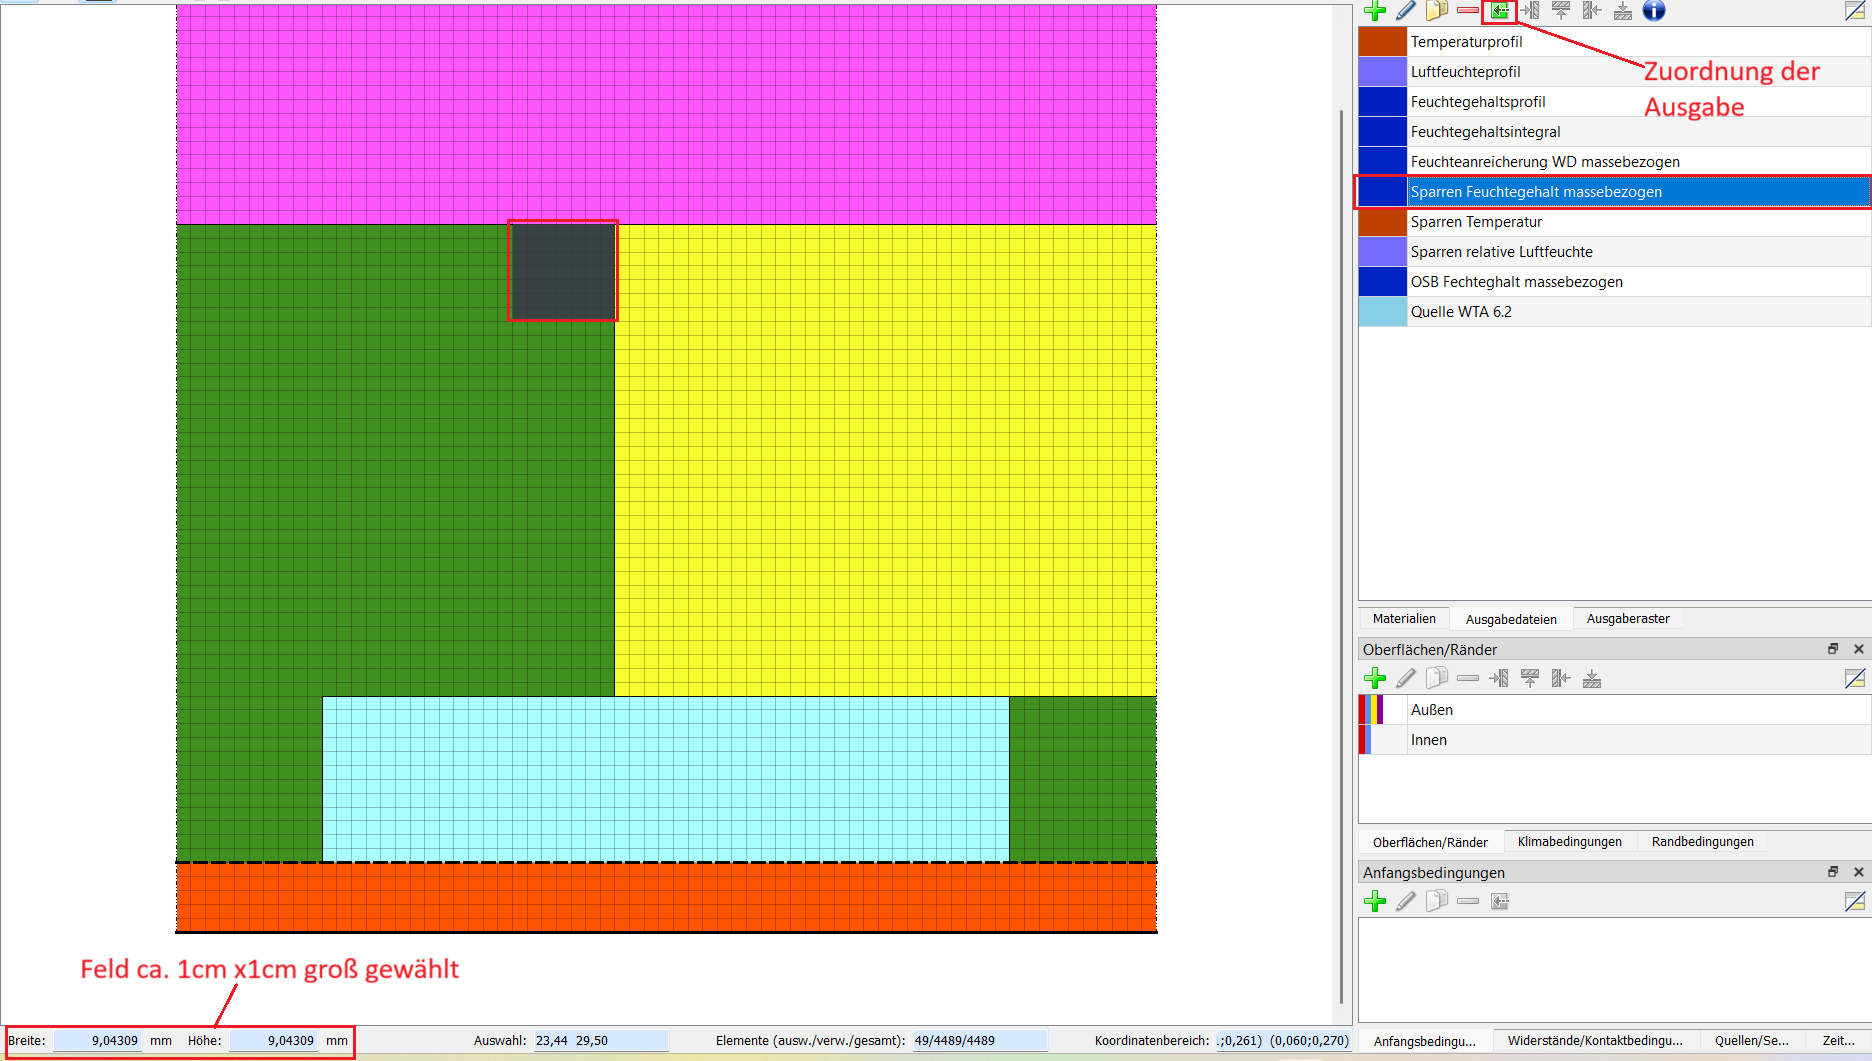Open the Widerstände/Kontaktbedingungen tab
The image size is (1872, 1061).
(1595, 1041)
